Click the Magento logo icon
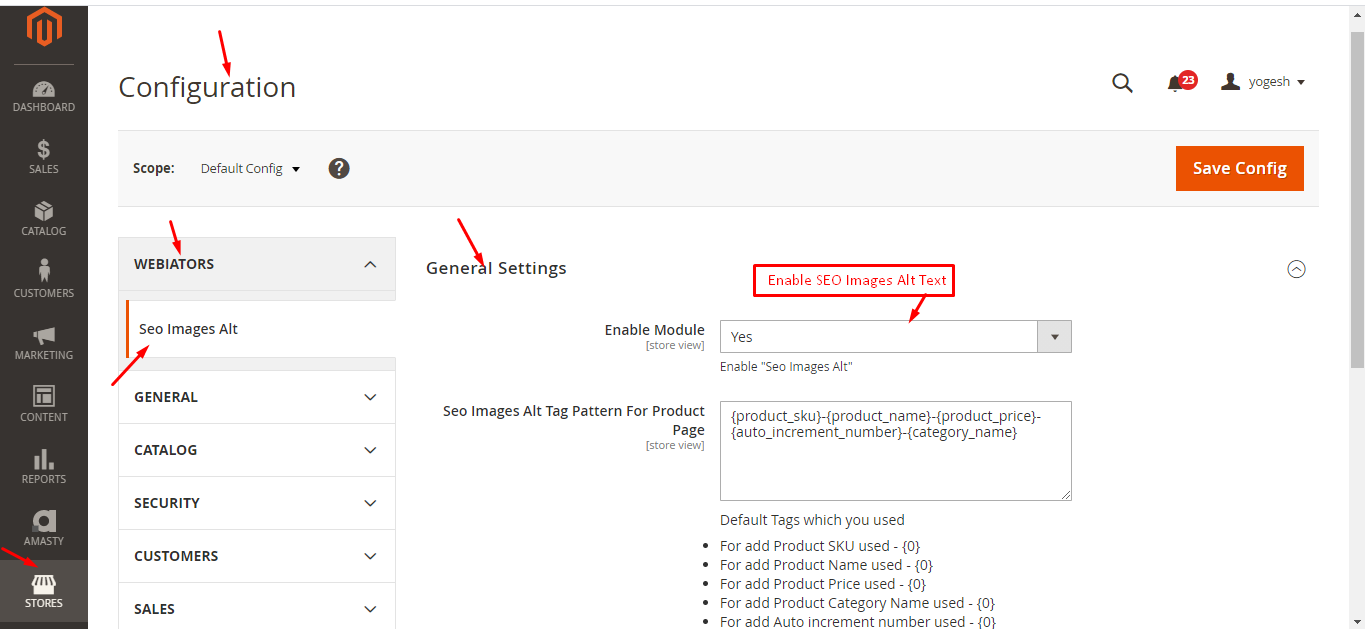 44,27
